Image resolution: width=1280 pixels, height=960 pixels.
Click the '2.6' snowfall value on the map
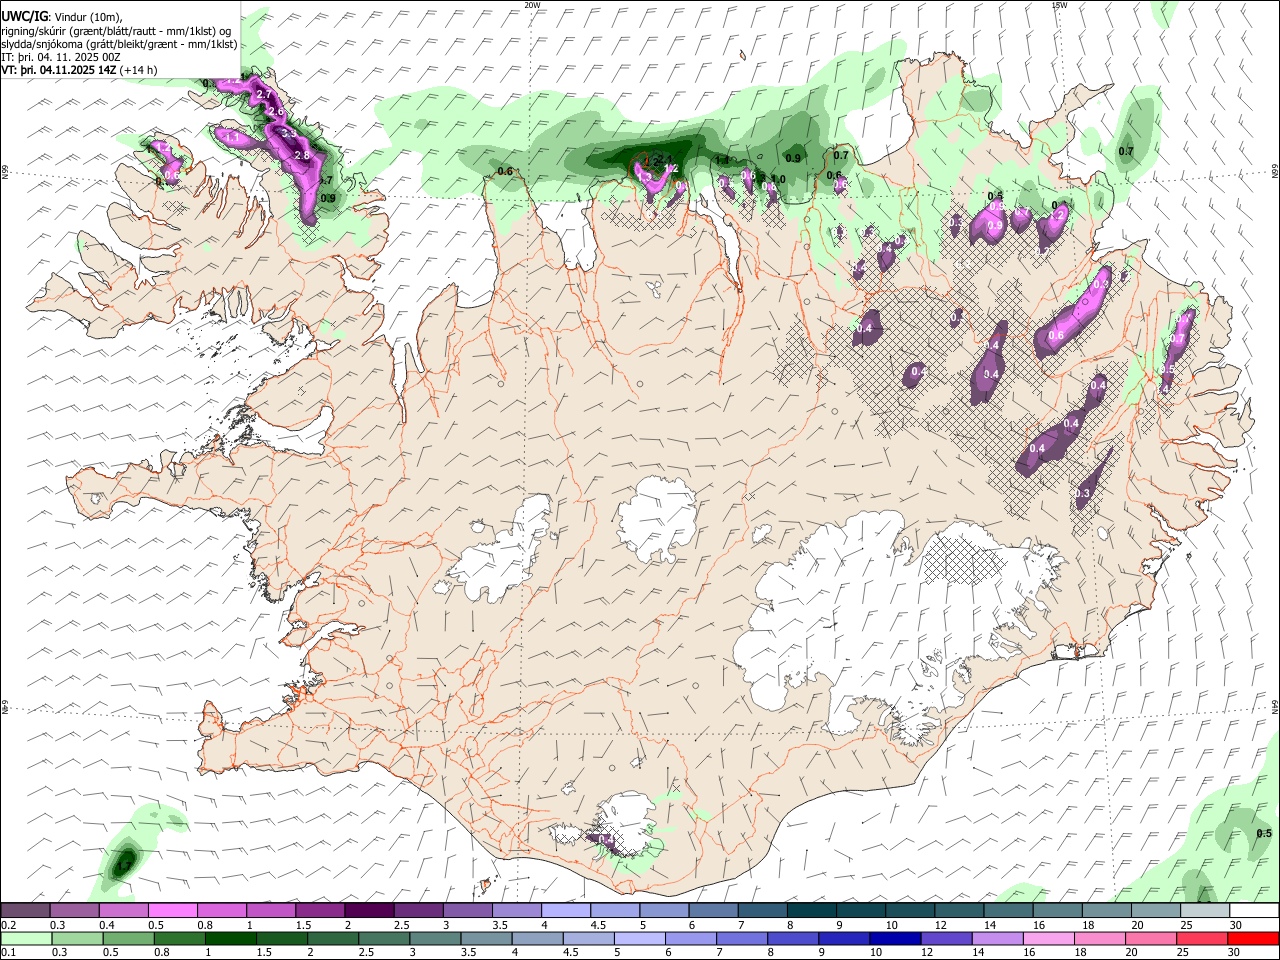[x=276, y=112]
